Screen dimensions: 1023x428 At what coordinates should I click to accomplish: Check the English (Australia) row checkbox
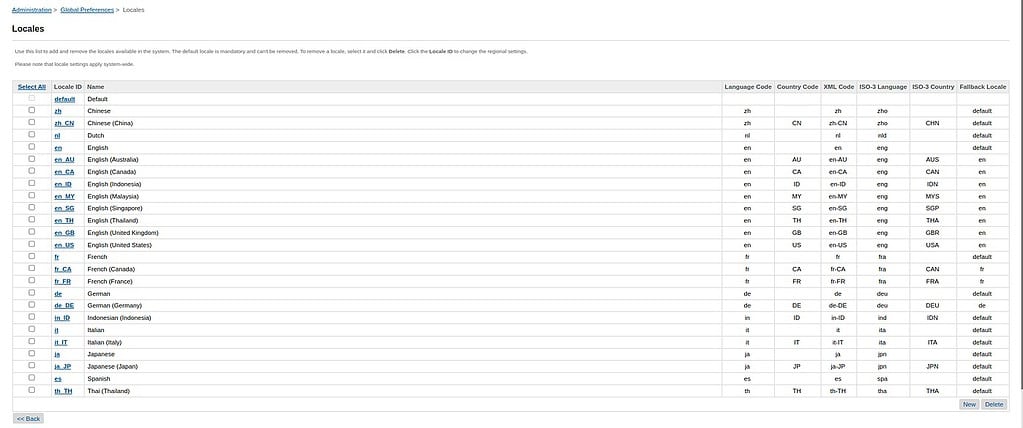(x=31, y=159)
